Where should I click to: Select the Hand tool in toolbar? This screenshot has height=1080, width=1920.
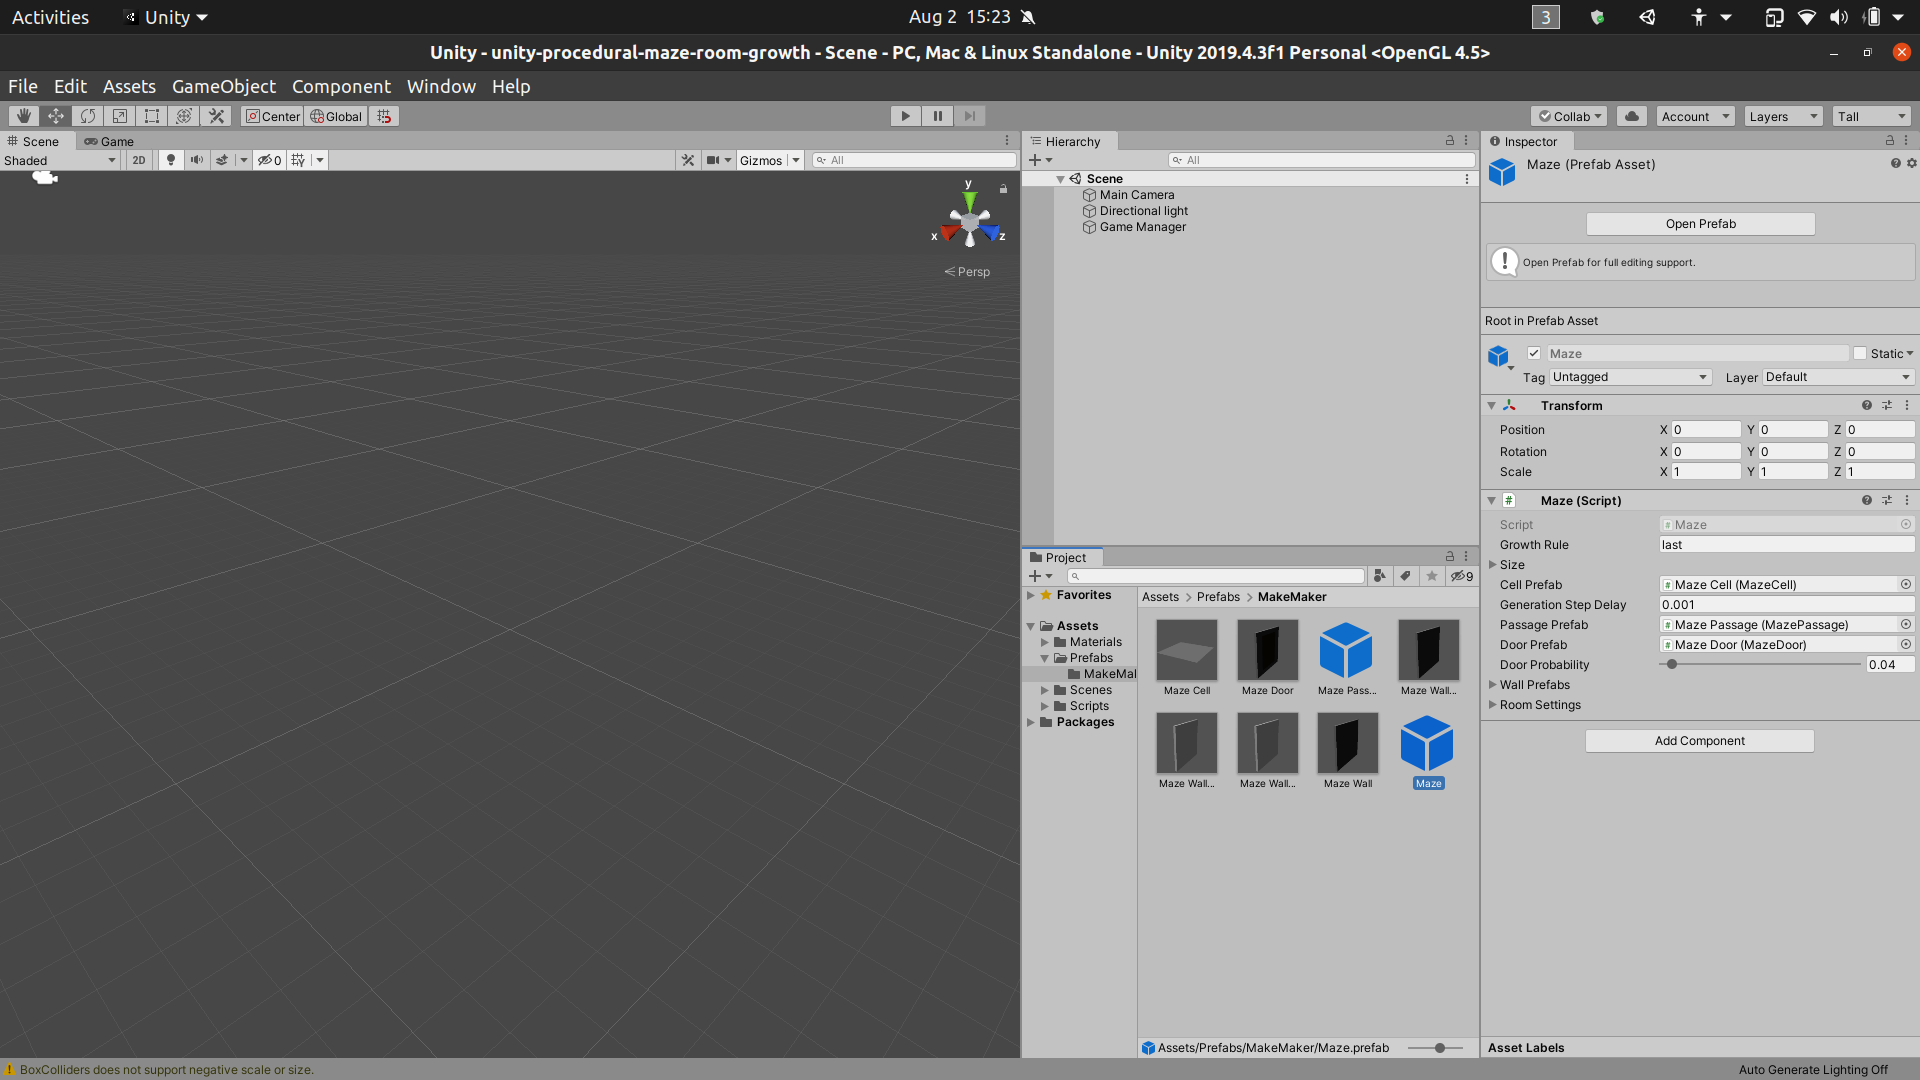click(23, 116)
